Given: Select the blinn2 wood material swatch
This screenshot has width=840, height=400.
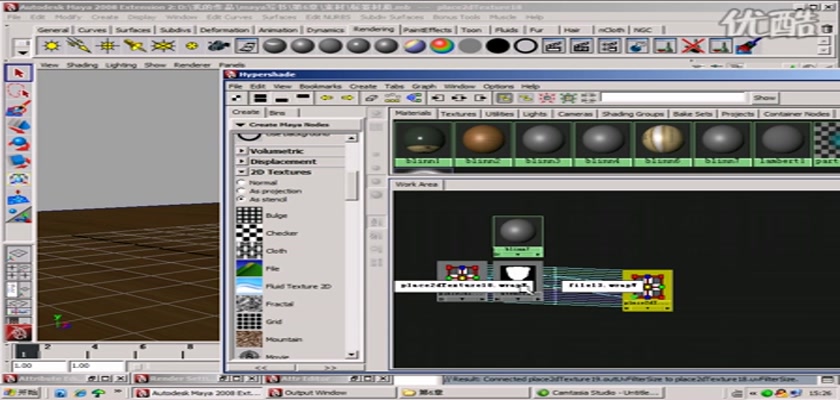Looking at the screenshot, I should click(484, 143).
